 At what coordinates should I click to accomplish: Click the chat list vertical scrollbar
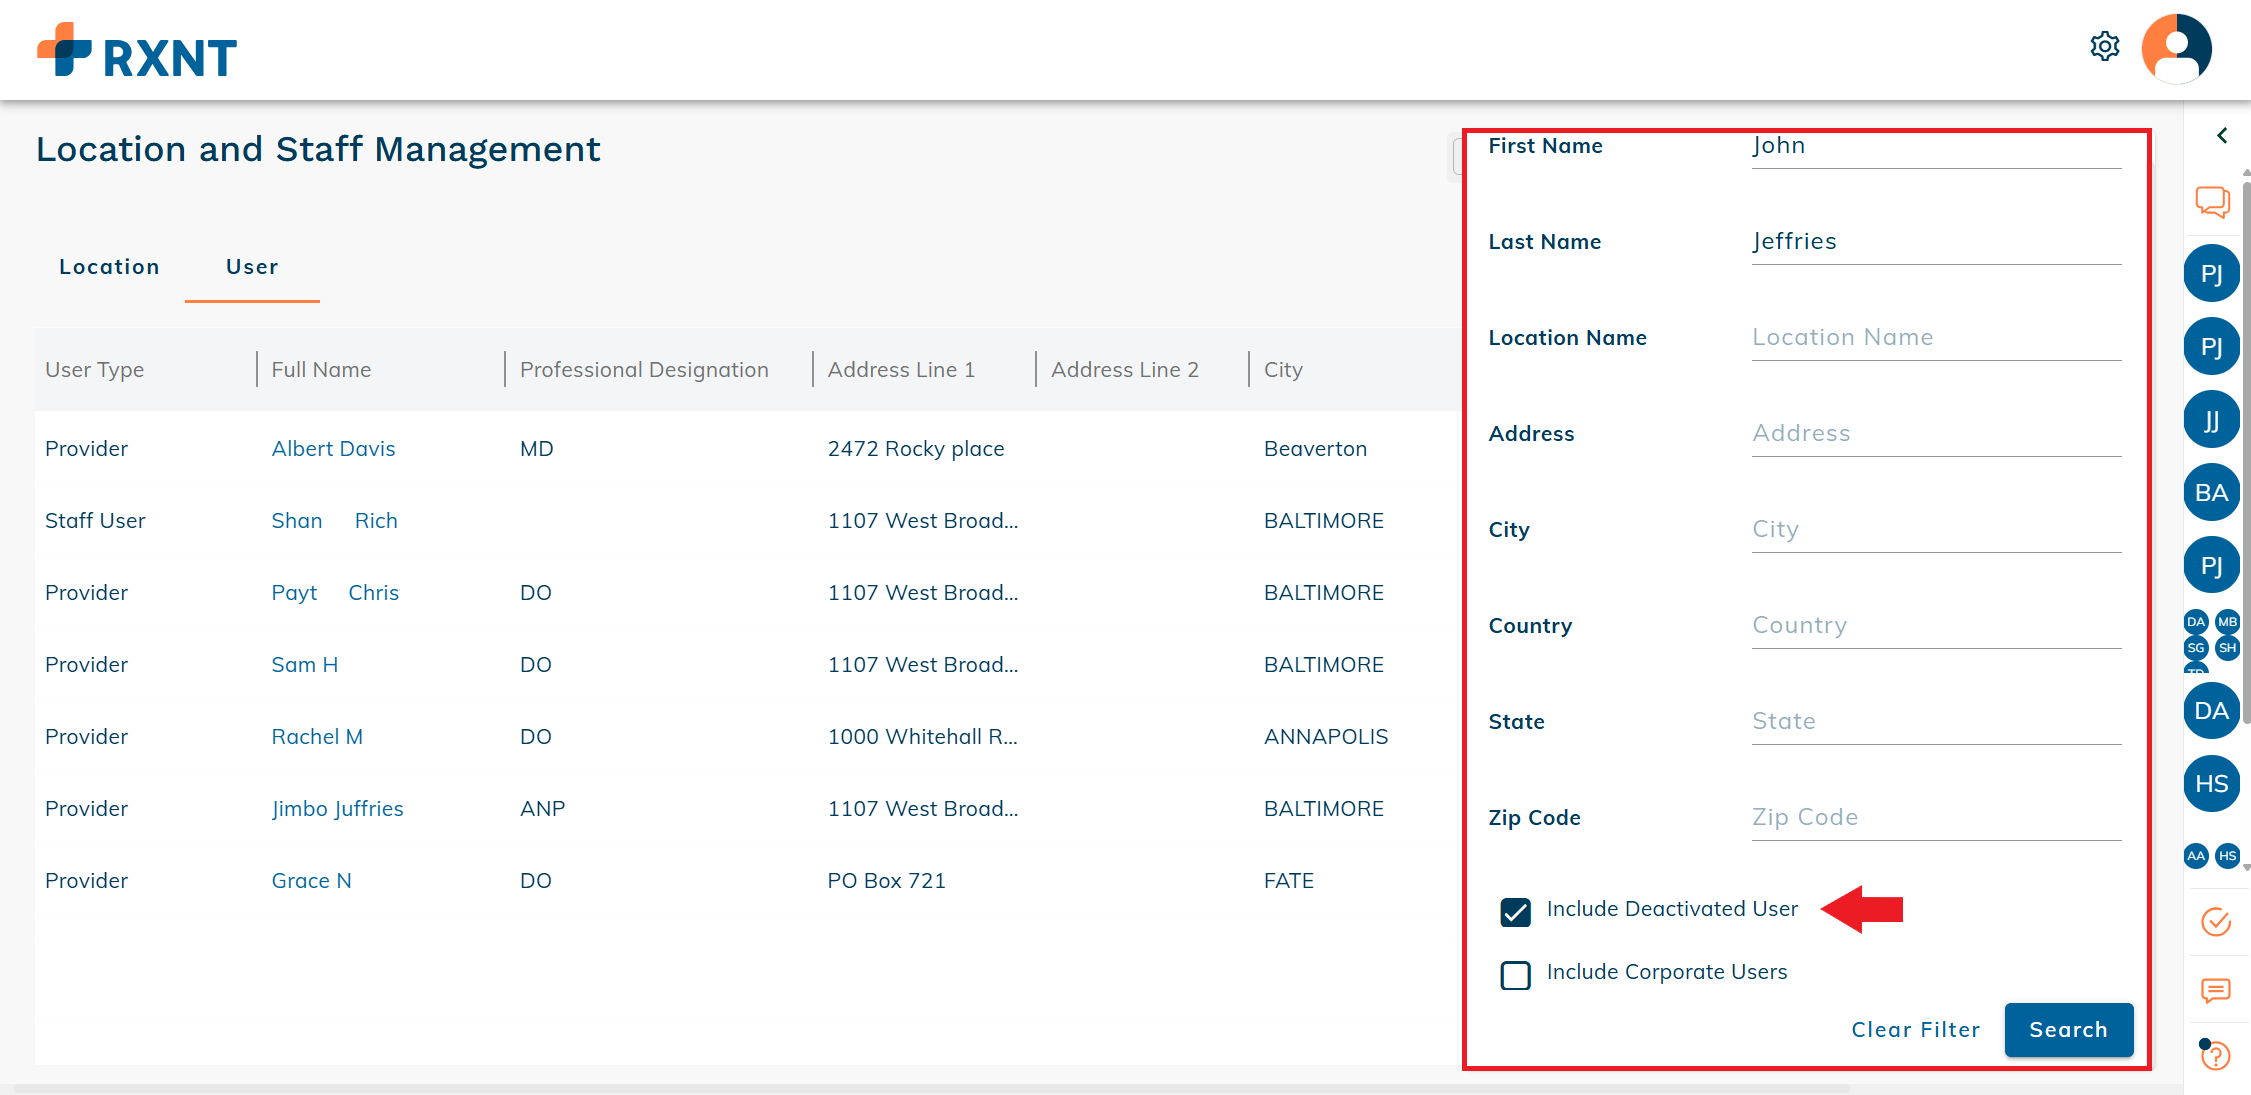[2245, 450]
